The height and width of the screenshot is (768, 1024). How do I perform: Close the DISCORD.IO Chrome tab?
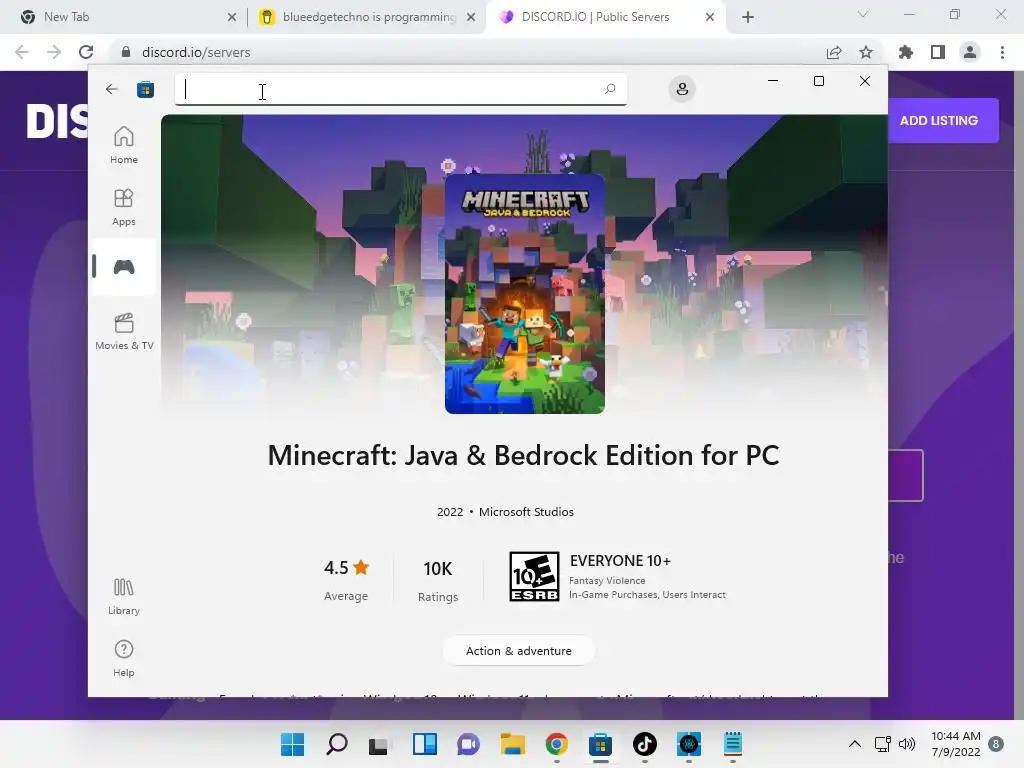710,17
